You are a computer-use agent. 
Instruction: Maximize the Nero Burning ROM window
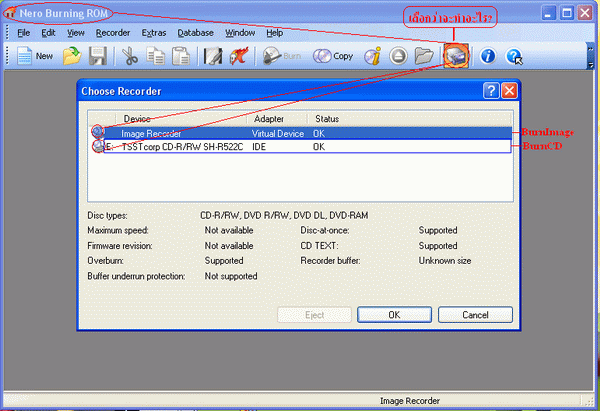[x=567, y=13]
